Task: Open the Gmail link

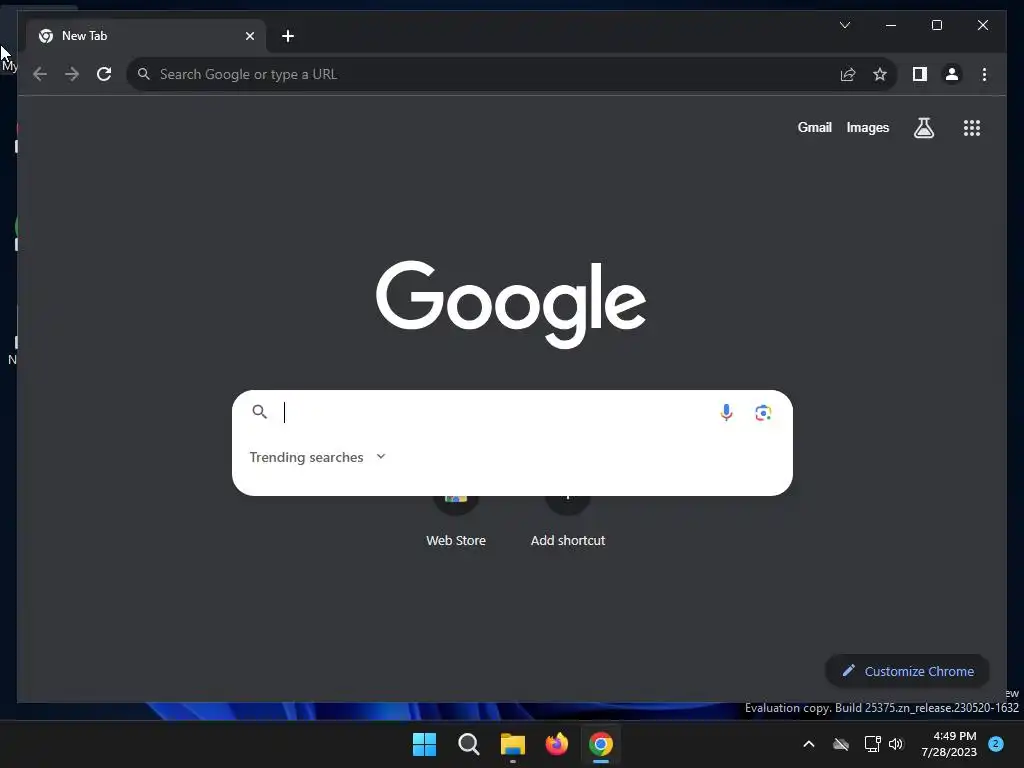Action: (x=814, y=127)
